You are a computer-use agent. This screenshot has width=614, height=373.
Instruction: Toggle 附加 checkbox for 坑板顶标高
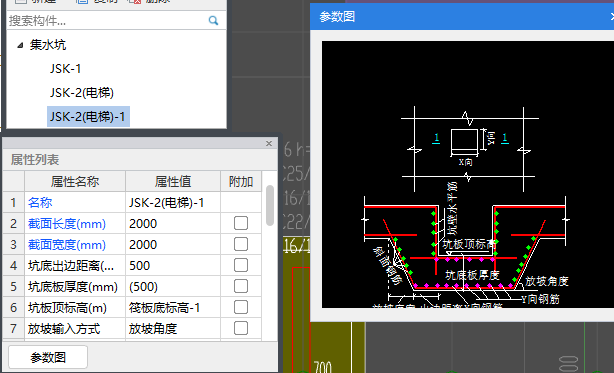pyautogui.click(x=241, y=307)
